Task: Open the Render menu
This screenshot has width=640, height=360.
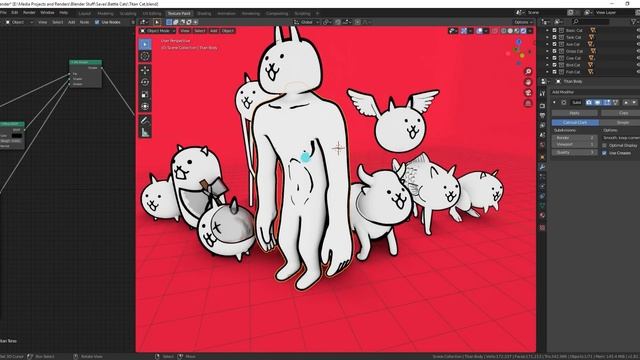Action: click(29, 13)
